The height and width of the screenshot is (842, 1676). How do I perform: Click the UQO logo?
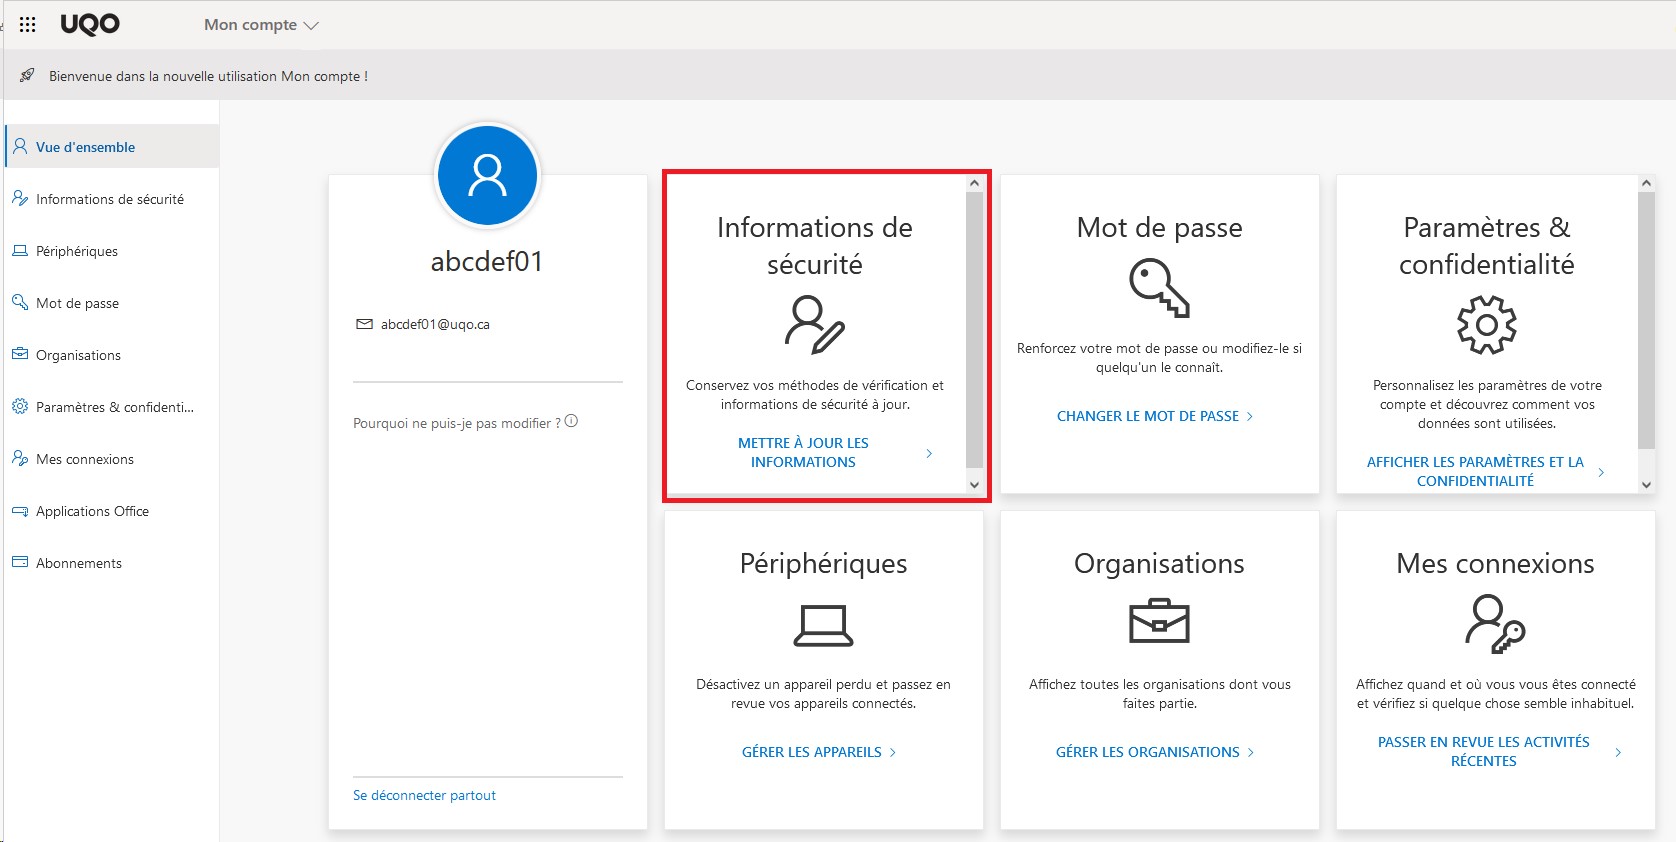pyautogui.click(x=90, y=25)
